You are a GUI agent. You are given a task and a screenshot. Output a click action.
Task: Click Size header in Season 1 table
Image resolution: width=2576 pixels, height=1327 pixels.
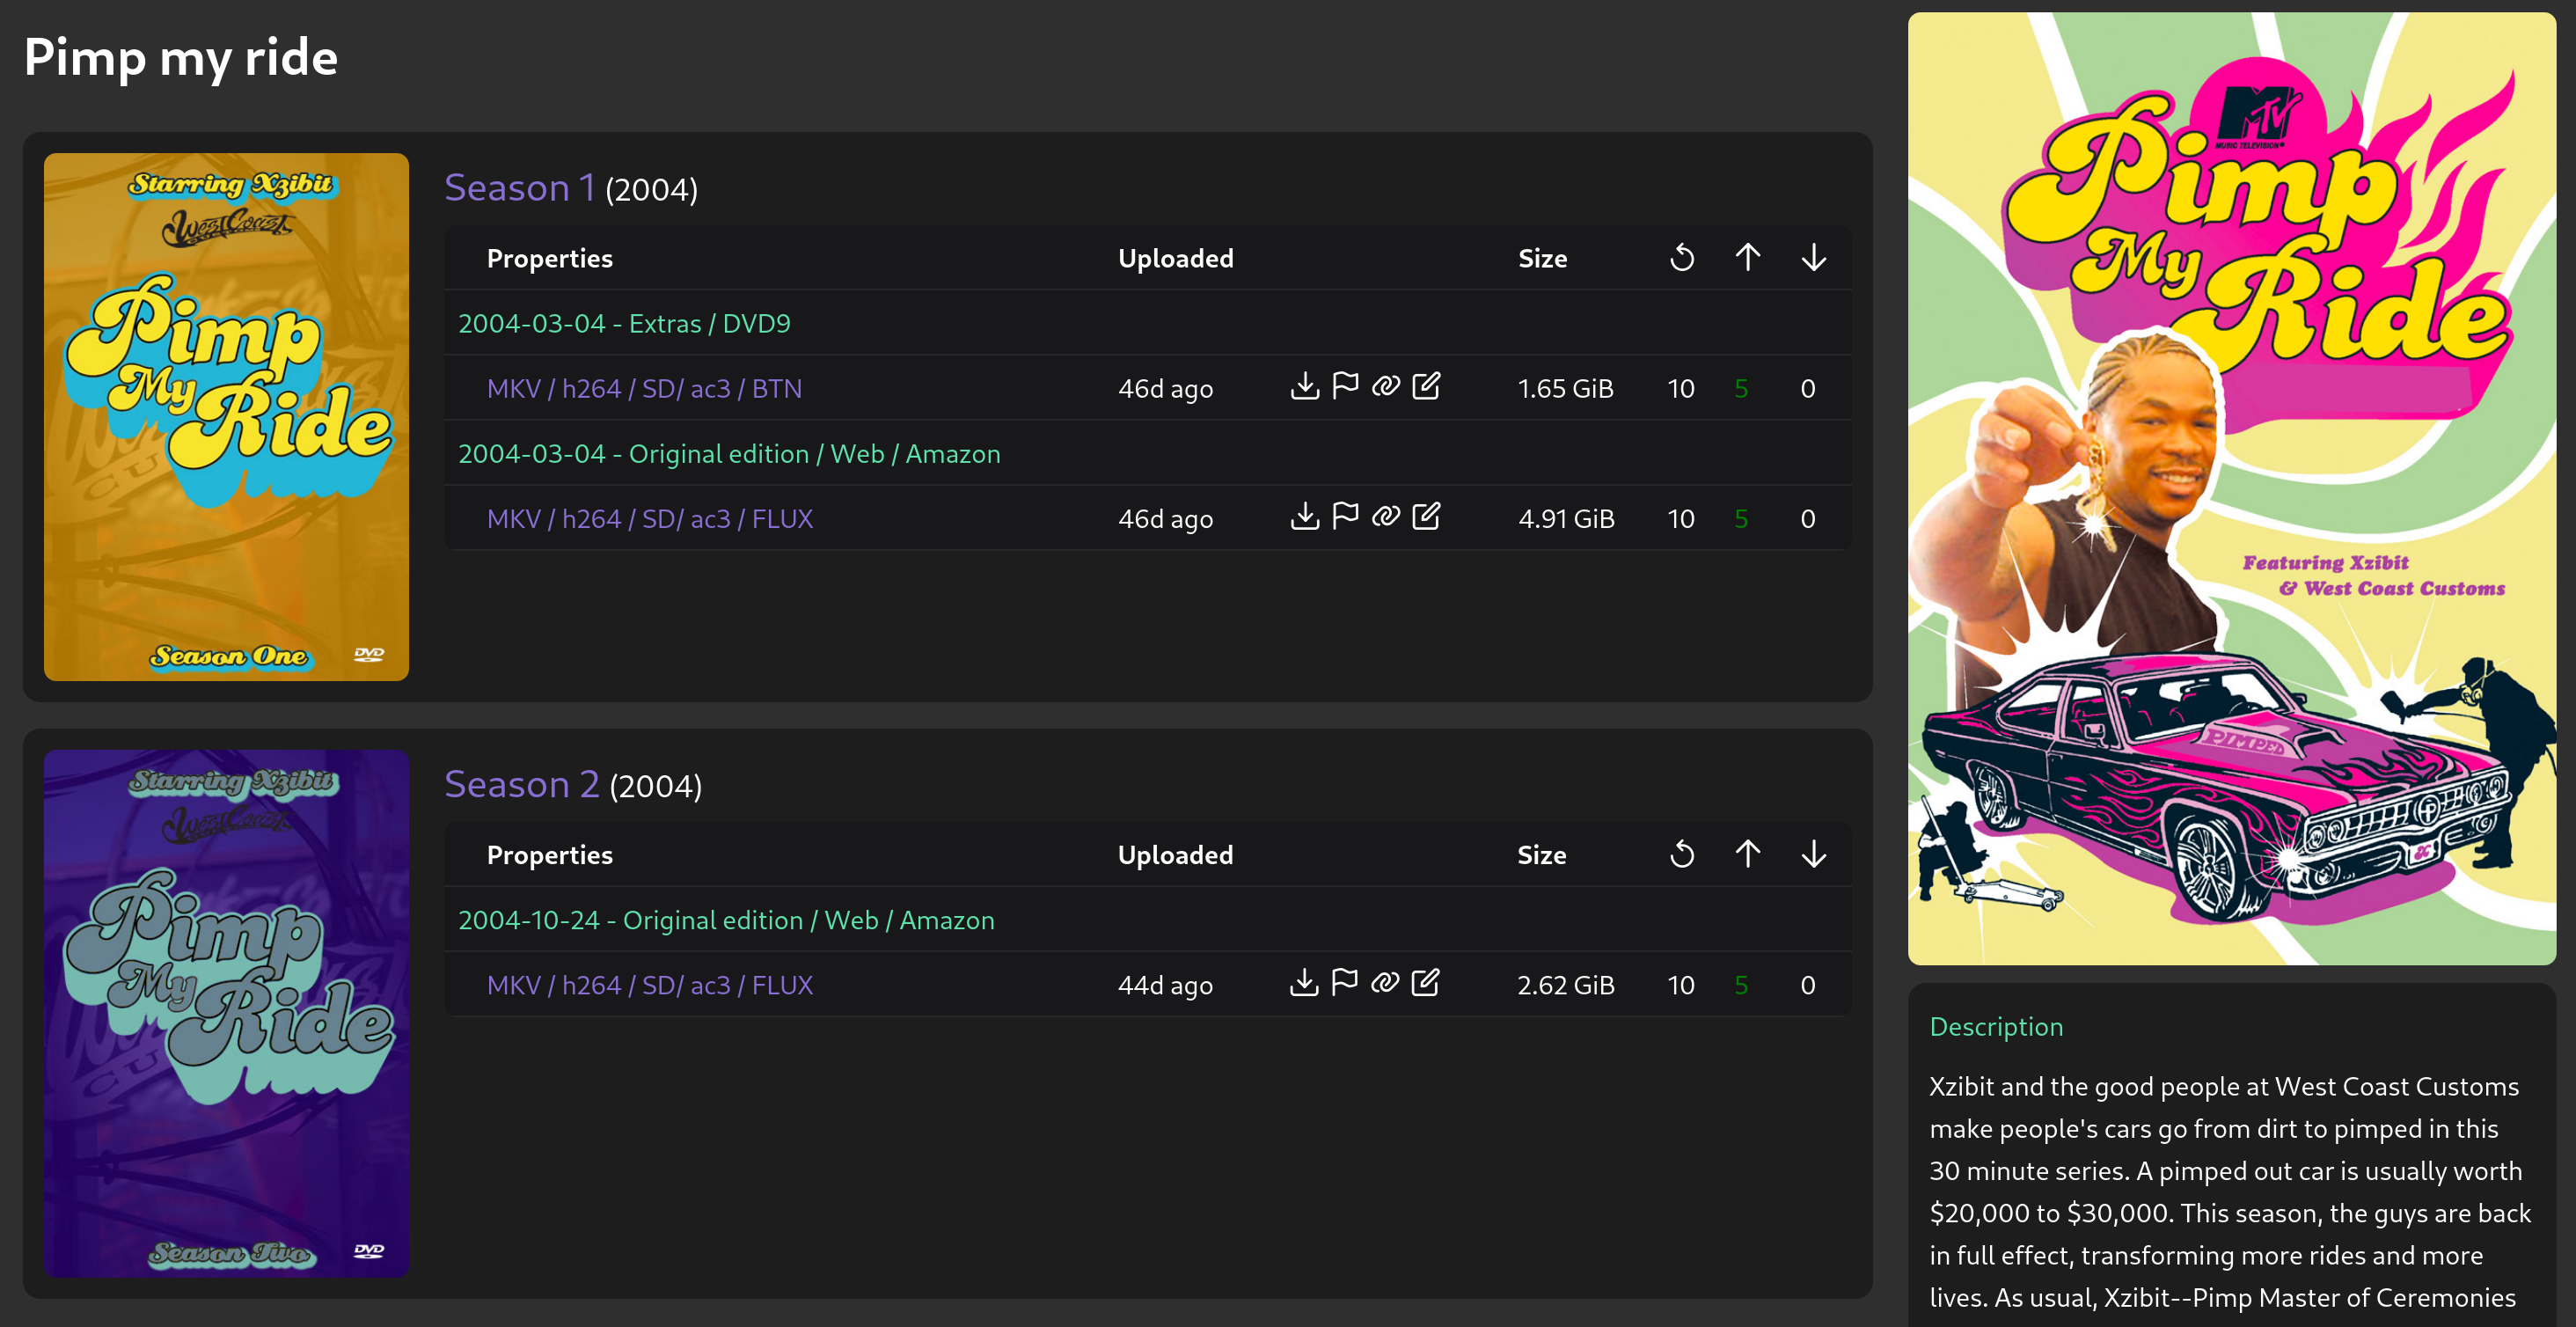pos(1543,258)
